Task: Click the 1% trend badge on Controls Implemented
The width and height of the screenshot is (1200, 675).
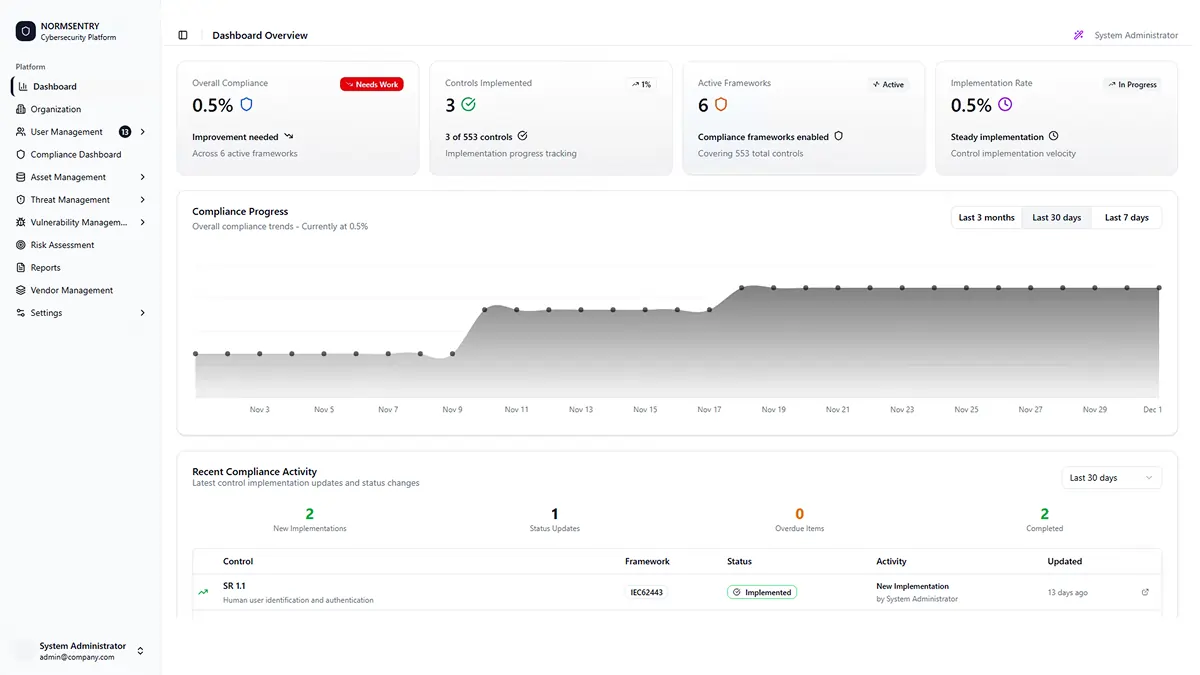Action: pos(641,84)
